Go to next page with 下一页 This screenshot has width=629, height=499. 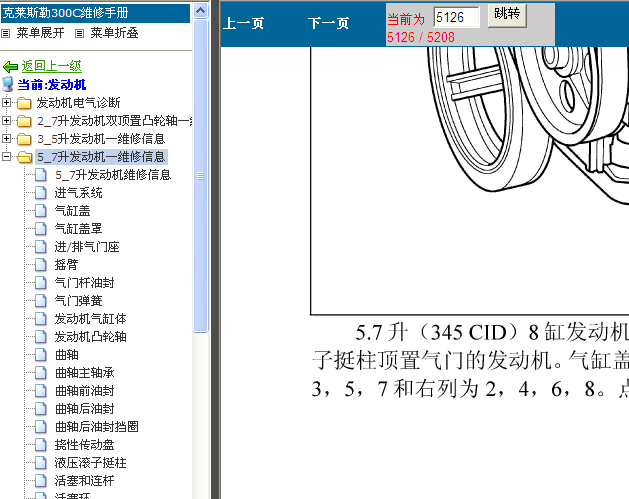click(329, 23)
